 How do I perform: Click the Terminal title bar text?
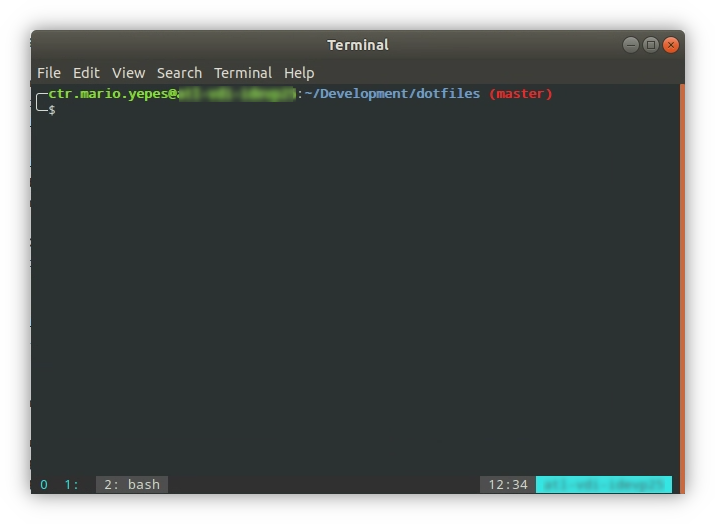358,45
